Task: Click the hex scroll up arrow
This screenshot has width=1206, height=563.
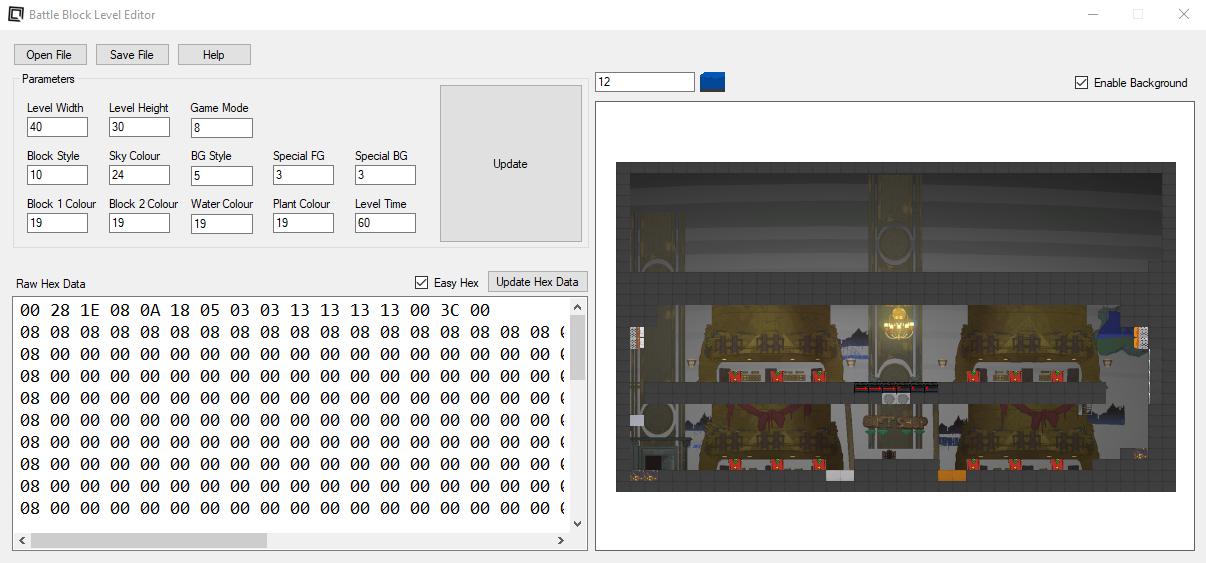Action: coord(578,306)
